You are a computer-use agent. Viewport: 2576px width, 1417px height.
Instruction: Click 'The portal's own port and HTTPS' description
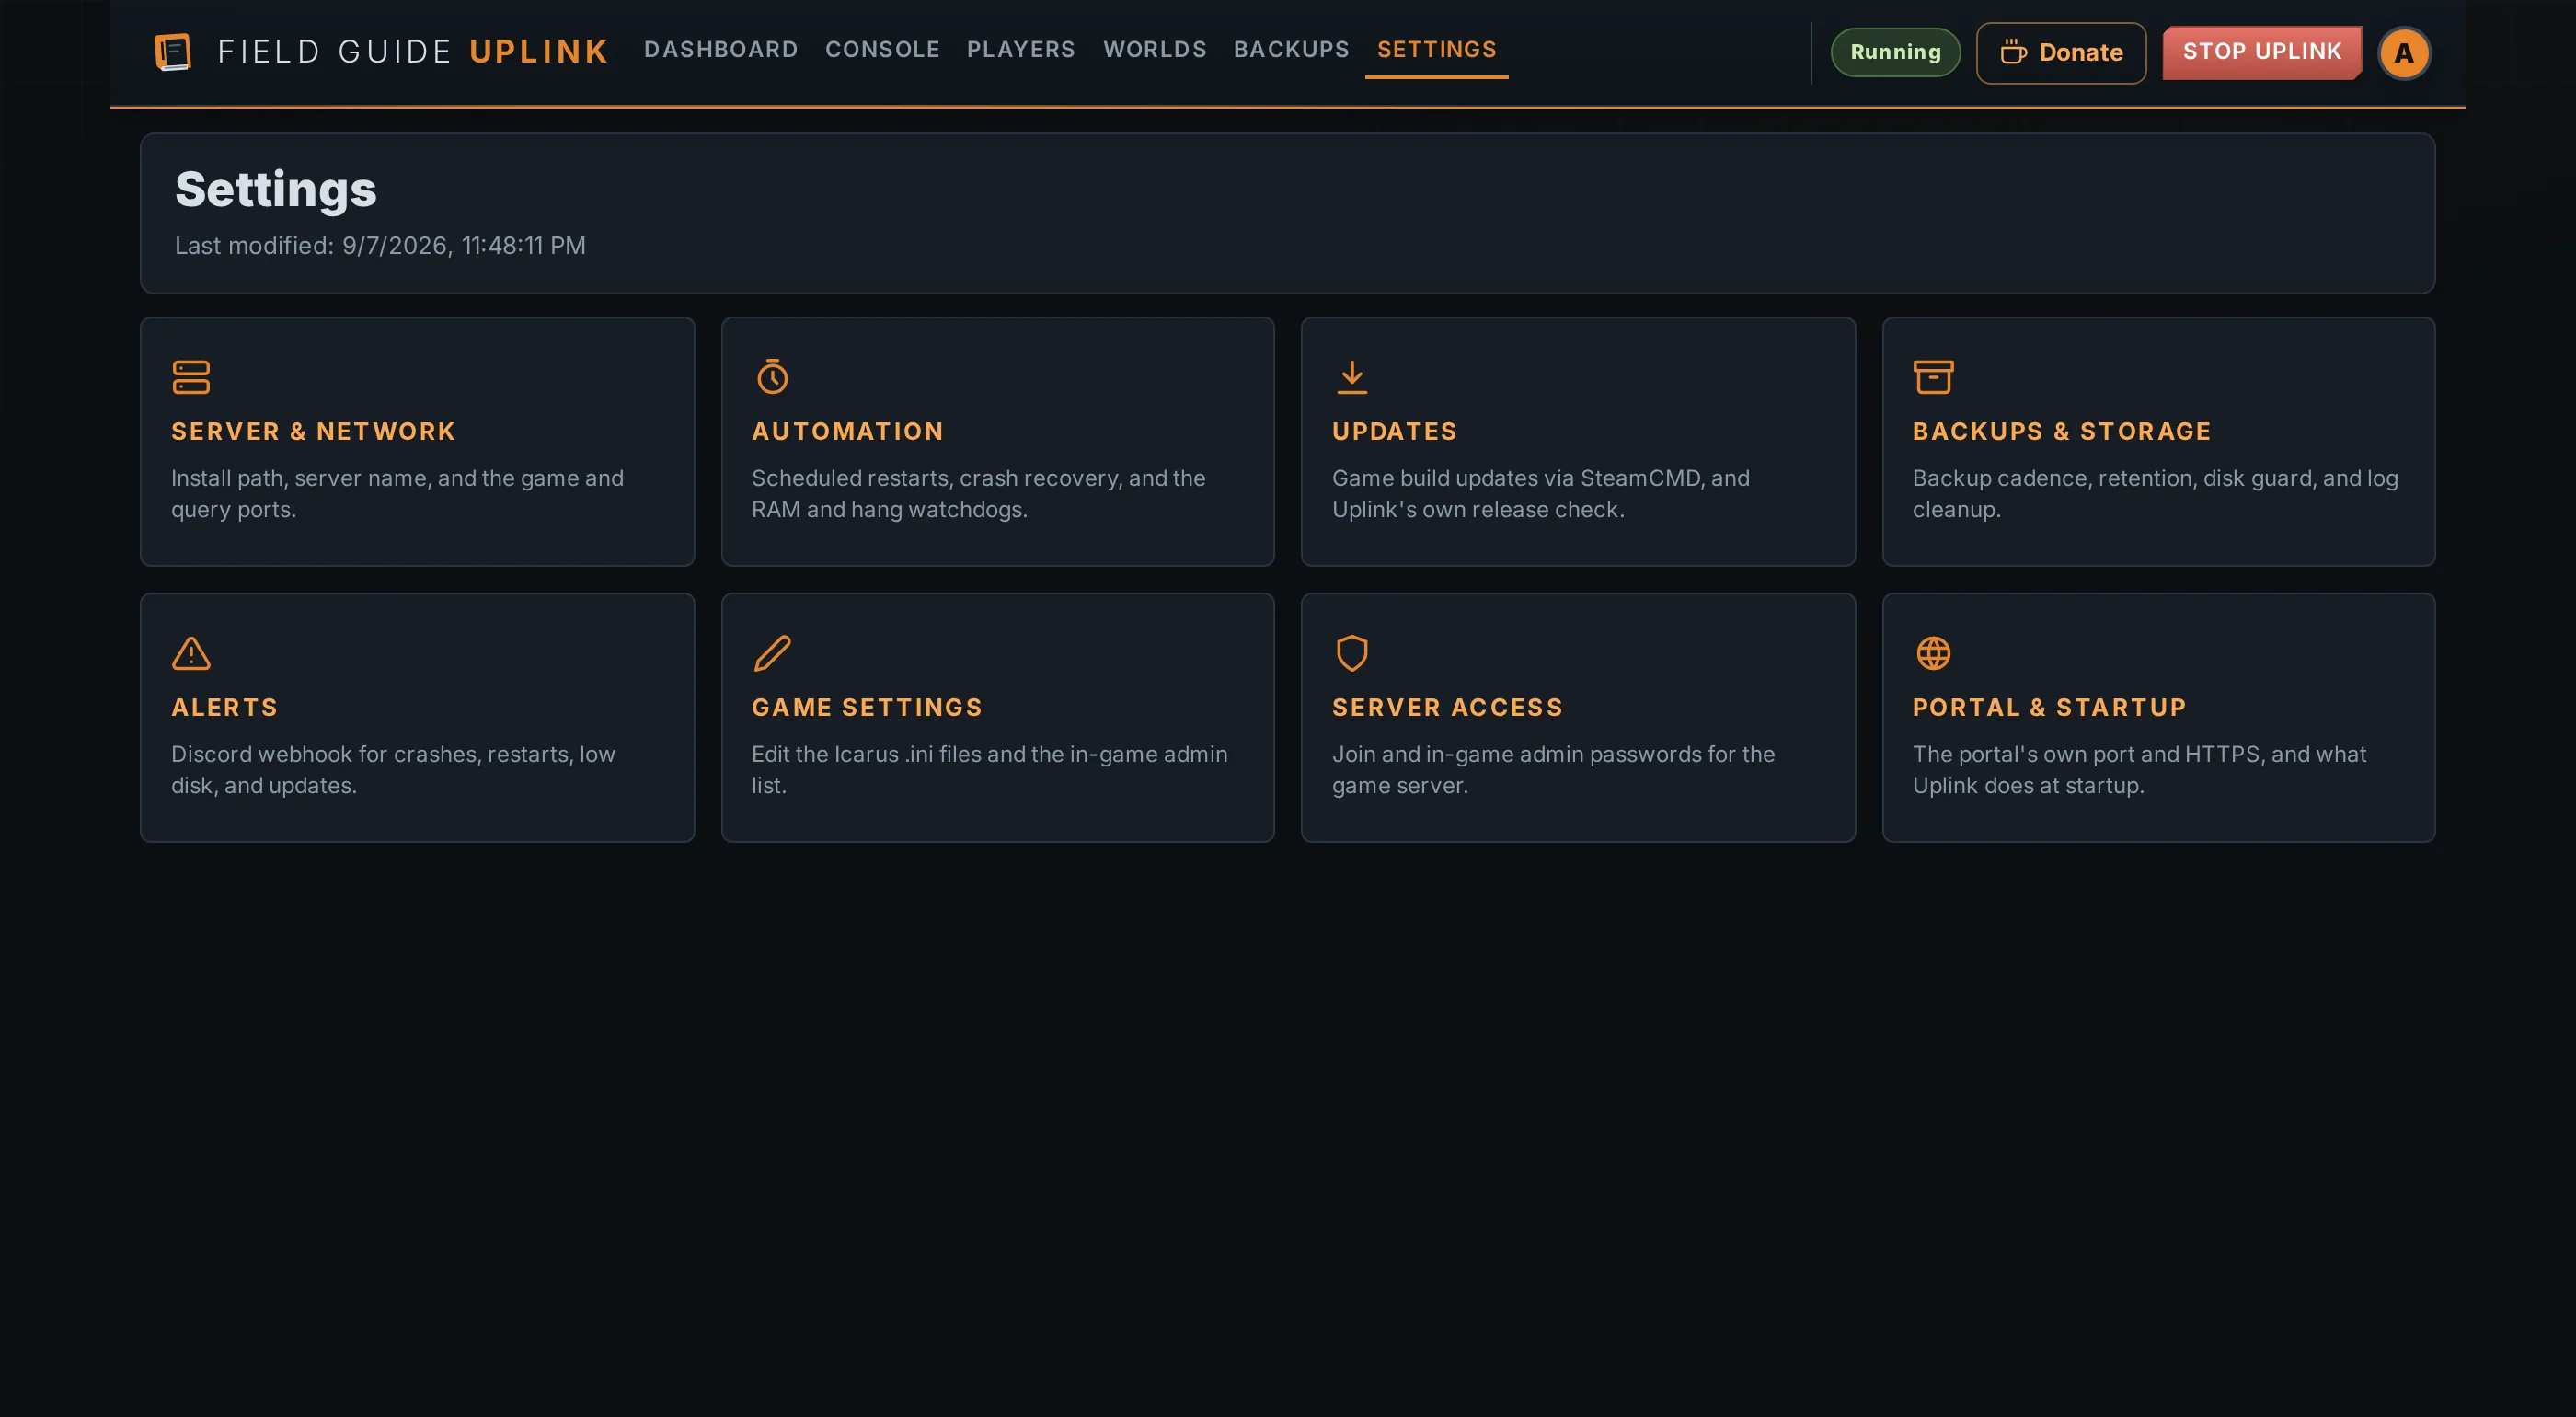tap(2139, 770)
